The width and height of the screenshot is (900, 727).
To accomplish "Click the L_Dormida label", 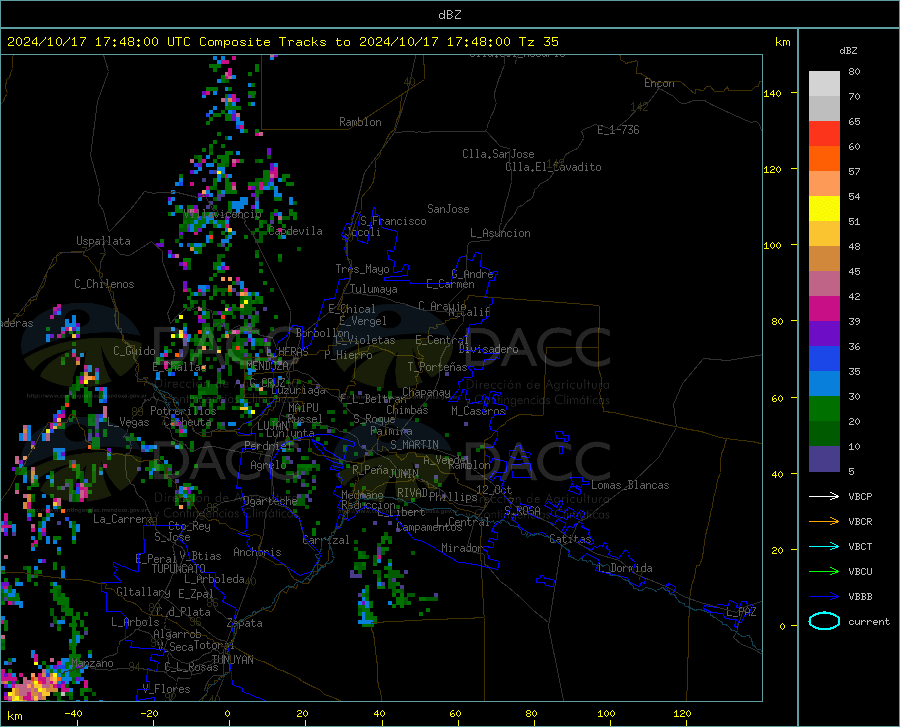I will (x=625, y=568).
